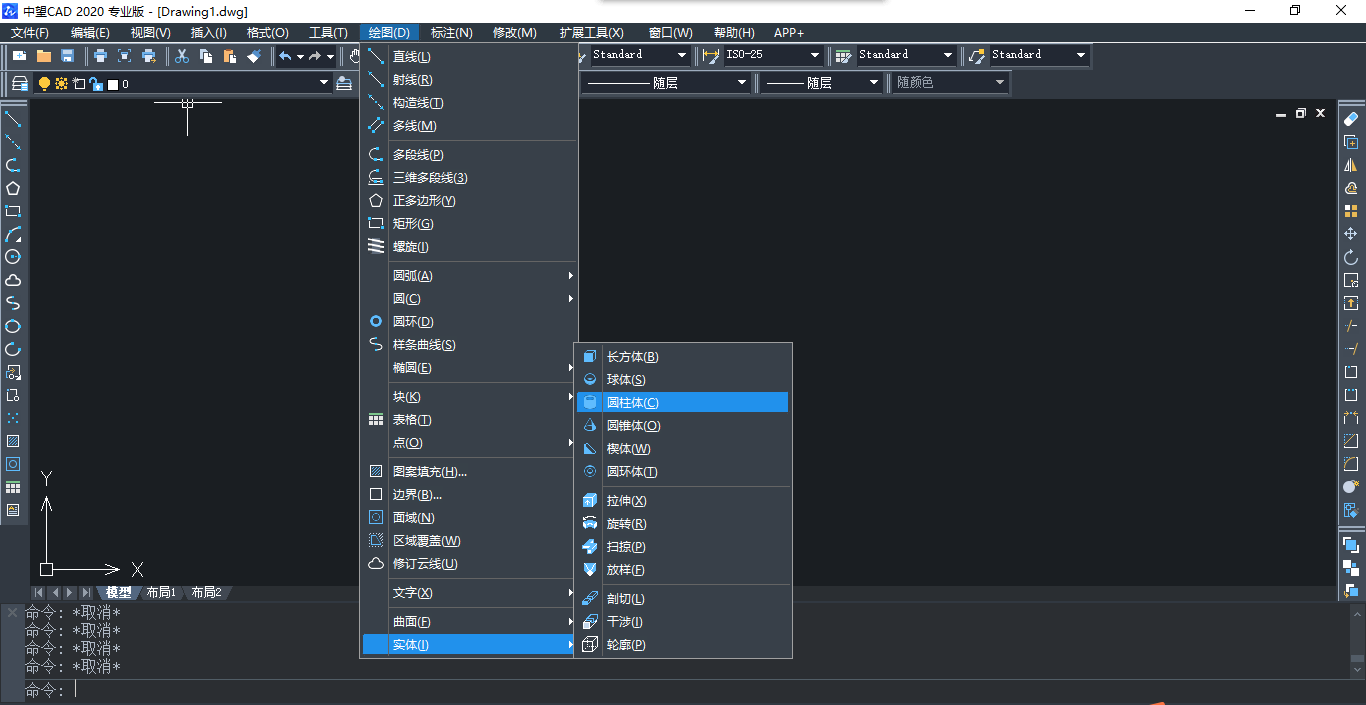This screenshot has height=705, width=1366.
Task: Toggle layer 0 on/off lightbulb
Action: click(44, 84)
